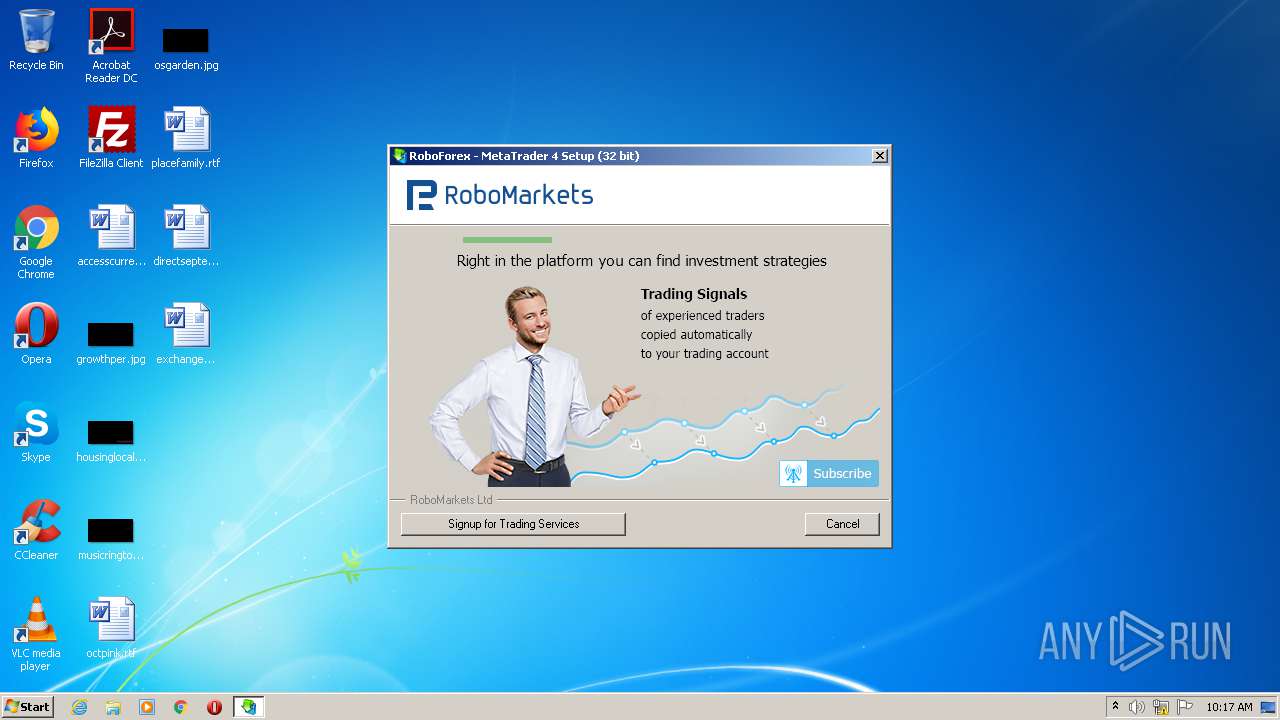Image resolution: width=1280 pixels, height=720 pixels.
Task: Launch Opera desktop shortcut
Action: click(x=36, y=334)
